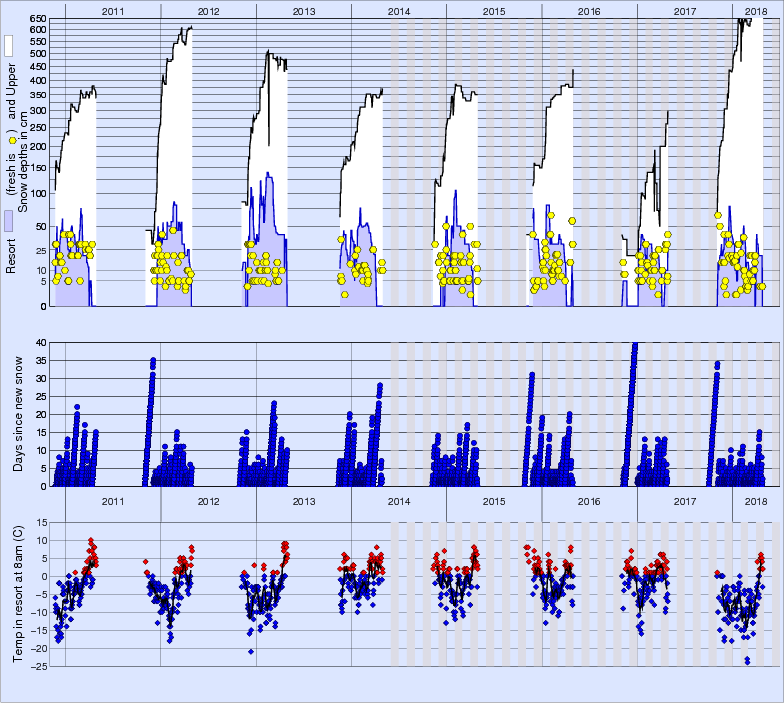Click the 40 tick on the days-since-snow axis
Viewport: 784px width, 703px height.
pyautogui.click(x=41, y=342)
